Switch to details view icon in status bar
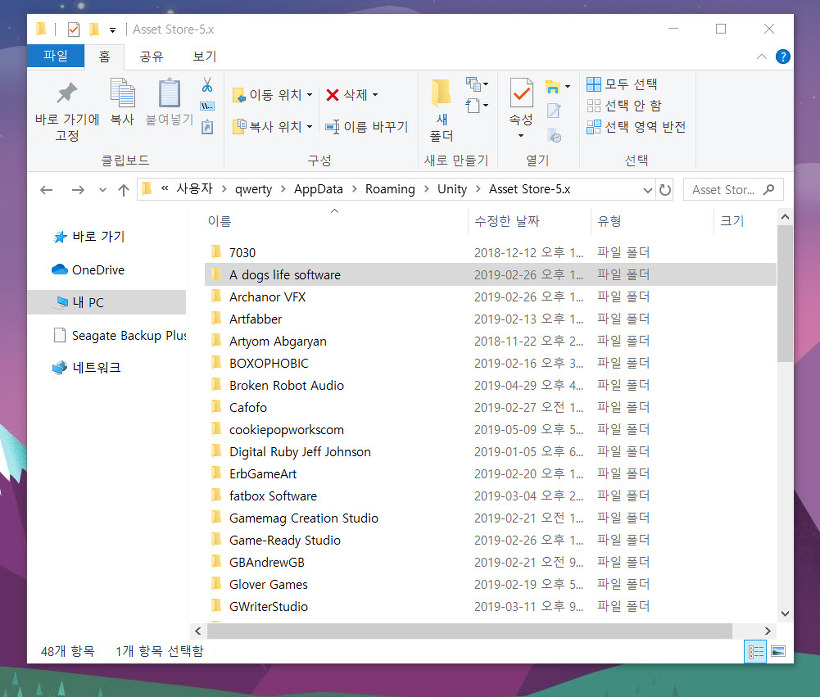This screenshot has width=820, height=697. (756, 652)
